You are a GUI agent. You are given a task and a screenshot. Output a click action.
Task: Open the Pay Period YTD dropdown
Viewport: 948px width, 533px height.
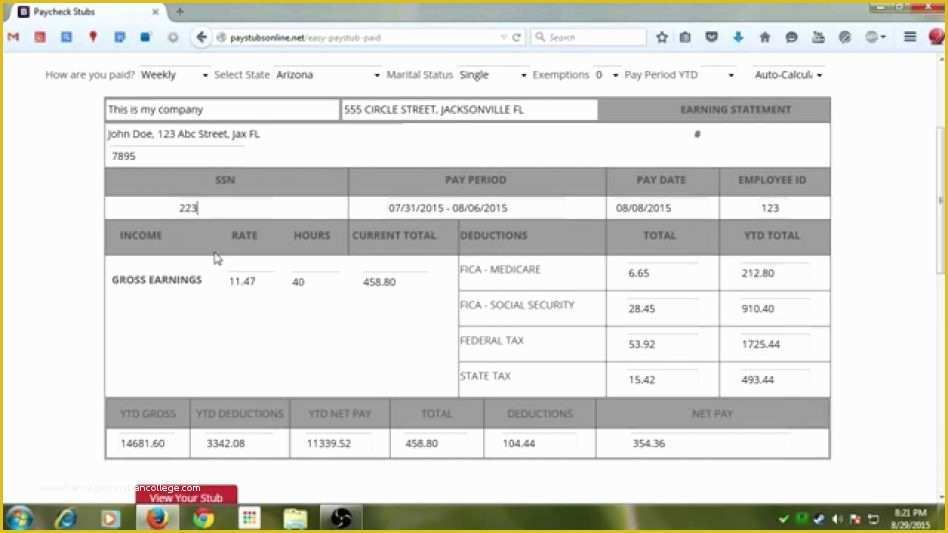click(x=718, y=75)
